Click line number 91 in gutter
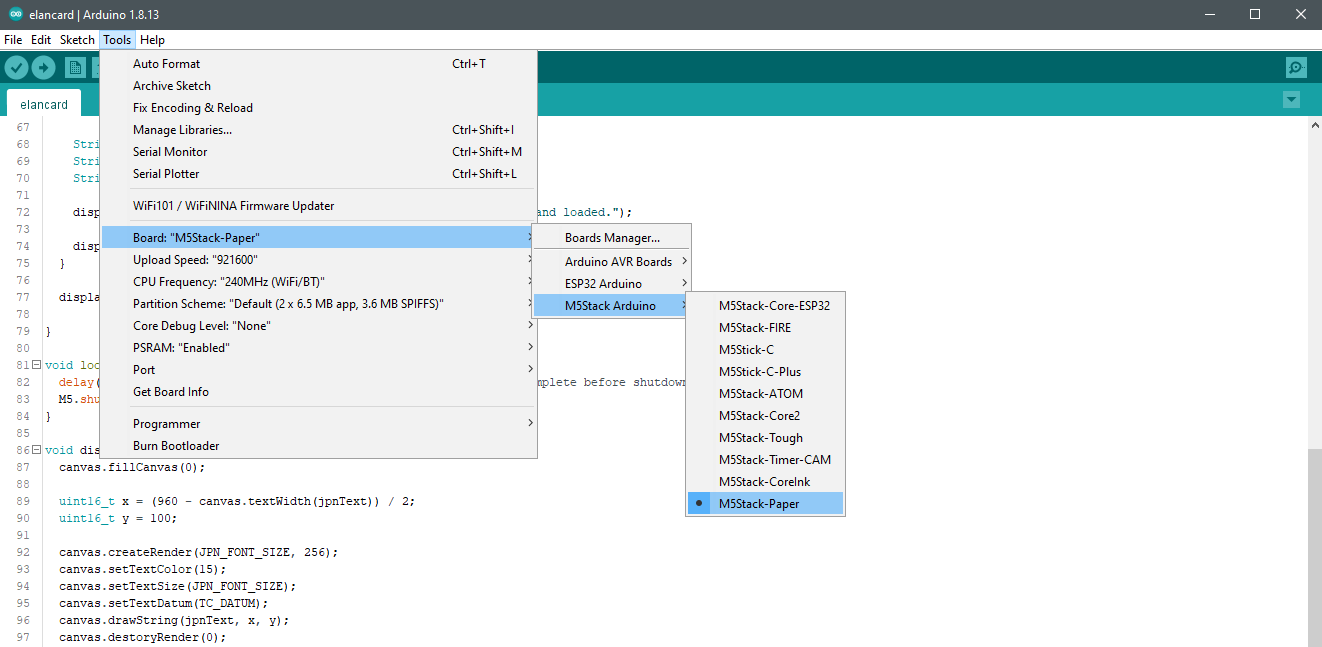The height and width of the screenshot is (647, 1322). pyautogui.click(x=23, y=535)
